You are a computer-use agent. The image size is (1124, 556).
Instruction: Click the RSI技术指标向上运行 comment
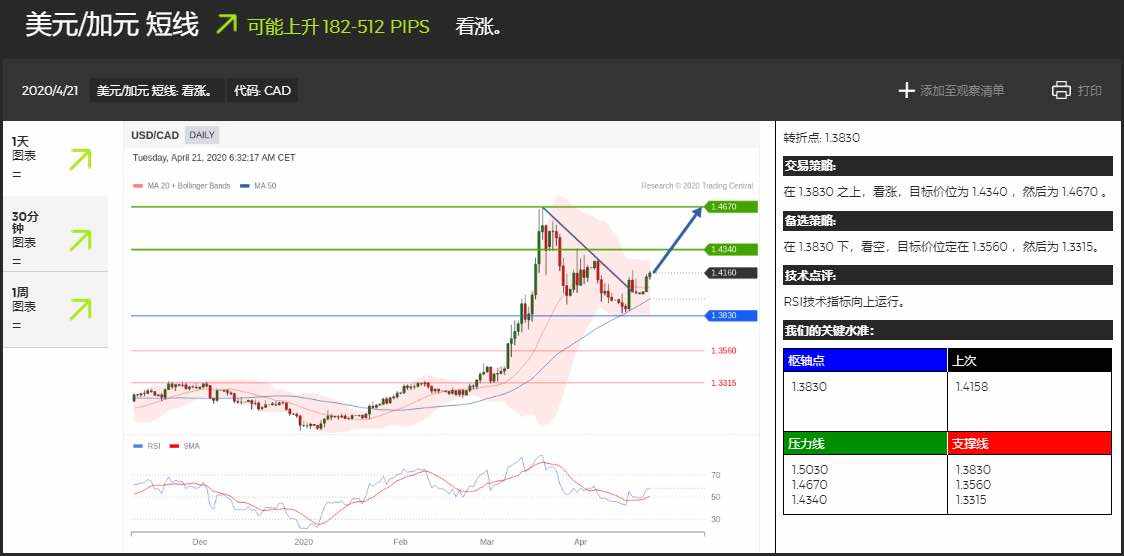click(x=844, y=302)
